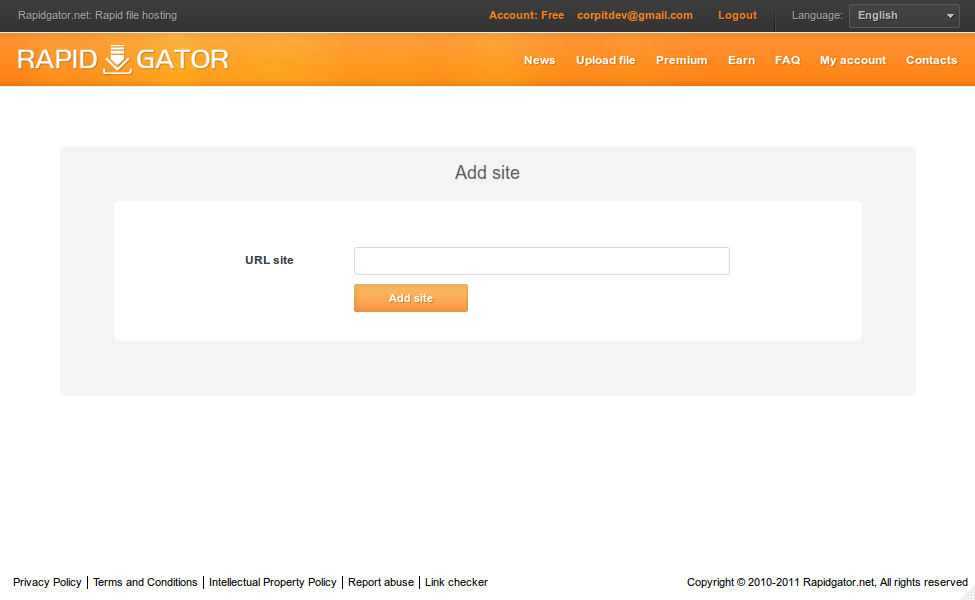
Task: Click the Logout link
Action: (x=737, y=16)
